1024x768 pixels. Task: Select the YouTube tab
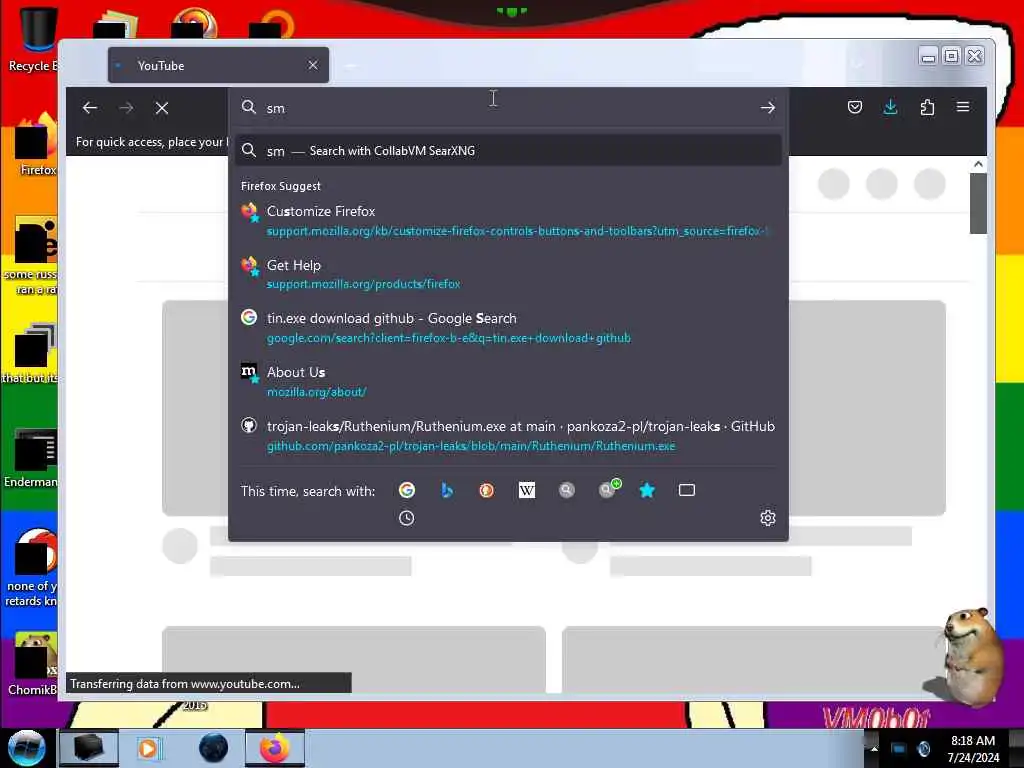tap(217, 65)
